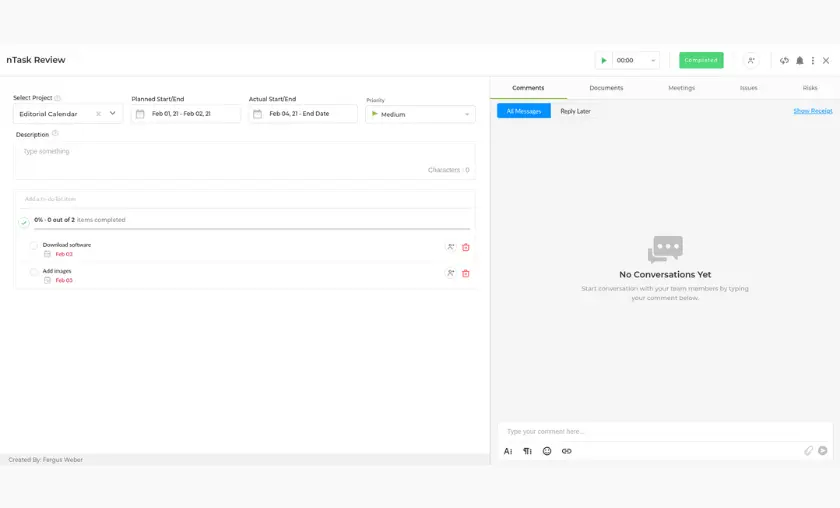
Task: Check the Add images to-do item
Action: coord(34,272)
